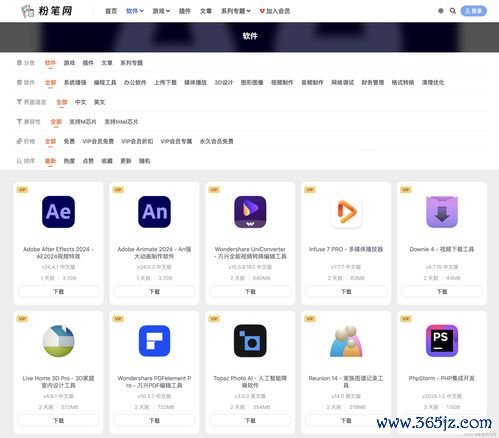Click 下载 button for After Effects 2024
Viewport: 499px width, 438px height.
pyautogui.click(x=58, y=292)
